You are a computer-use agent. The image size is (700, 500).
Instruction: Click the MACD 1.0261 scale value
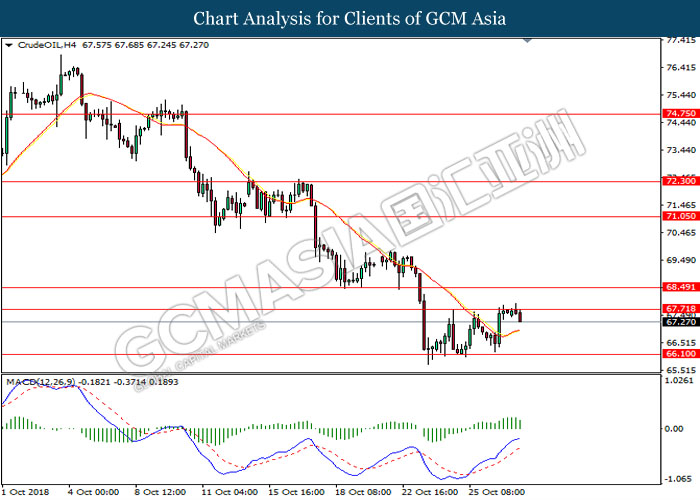coord(679,380)
